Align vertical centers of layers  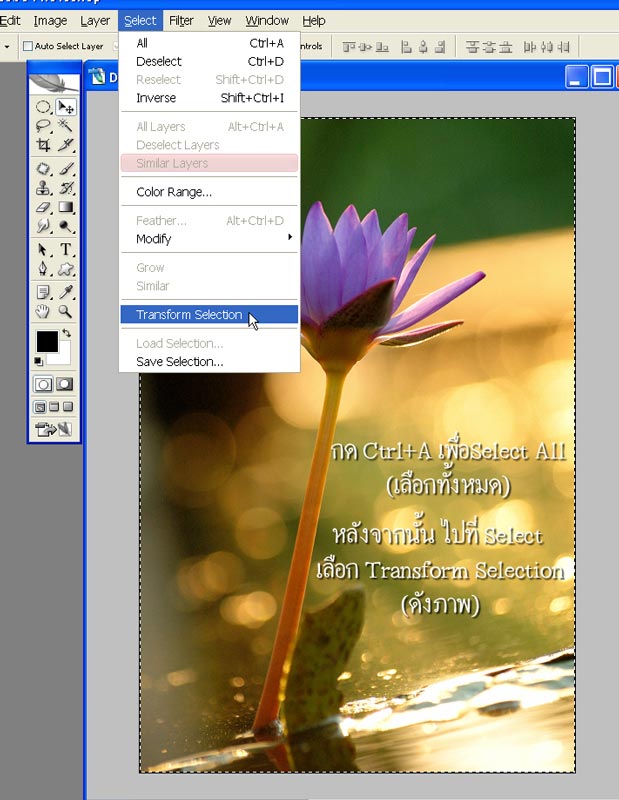click(x=365, y=47)
